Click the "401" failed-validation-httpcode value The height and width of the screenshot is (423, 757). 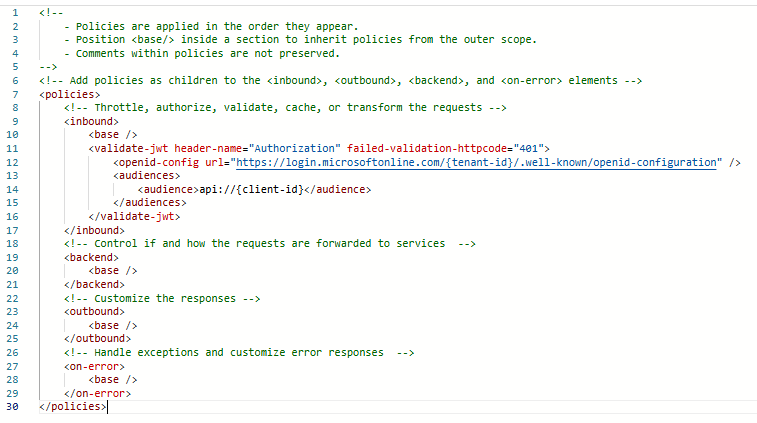click(x=529, y=149)
